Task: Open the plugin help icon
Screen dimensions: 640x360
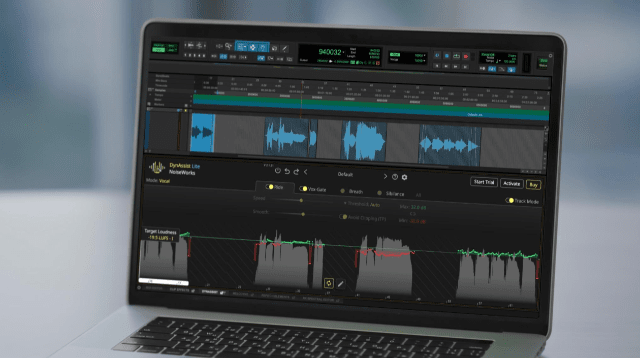Action: (x=395, y=177)
